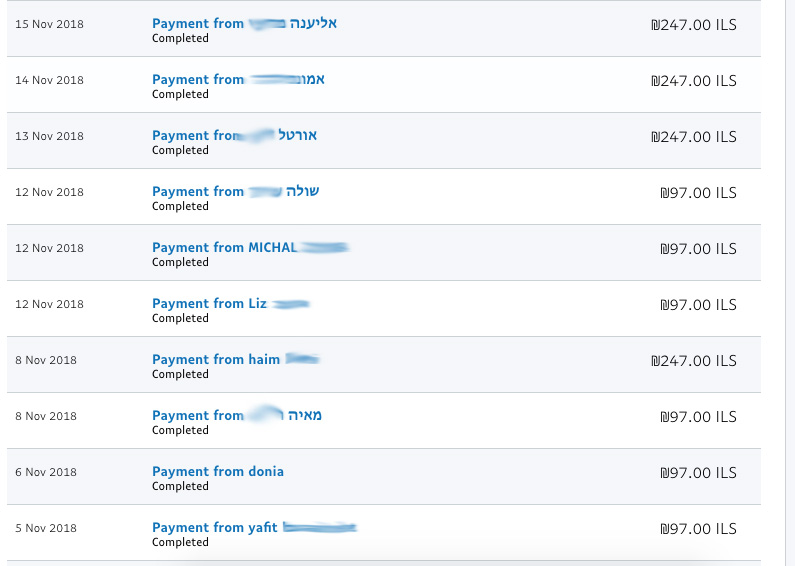
Task: Click the ₪97.00 amount for donia payment
Action: [x=698, y=473]
